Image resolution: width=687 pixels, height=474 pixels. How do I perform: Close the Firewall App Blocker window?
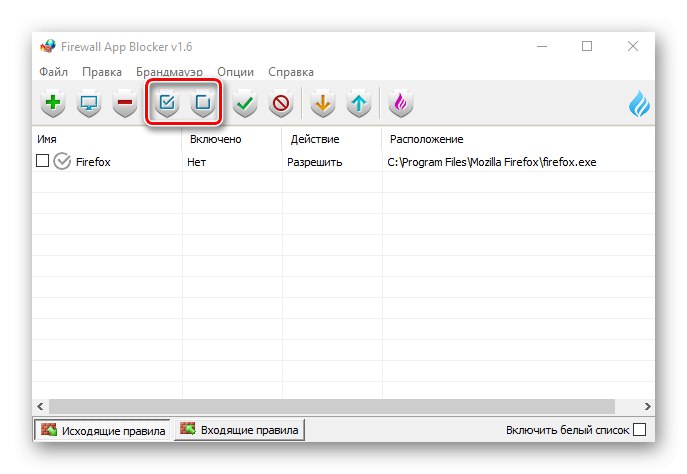click(633, 46)
